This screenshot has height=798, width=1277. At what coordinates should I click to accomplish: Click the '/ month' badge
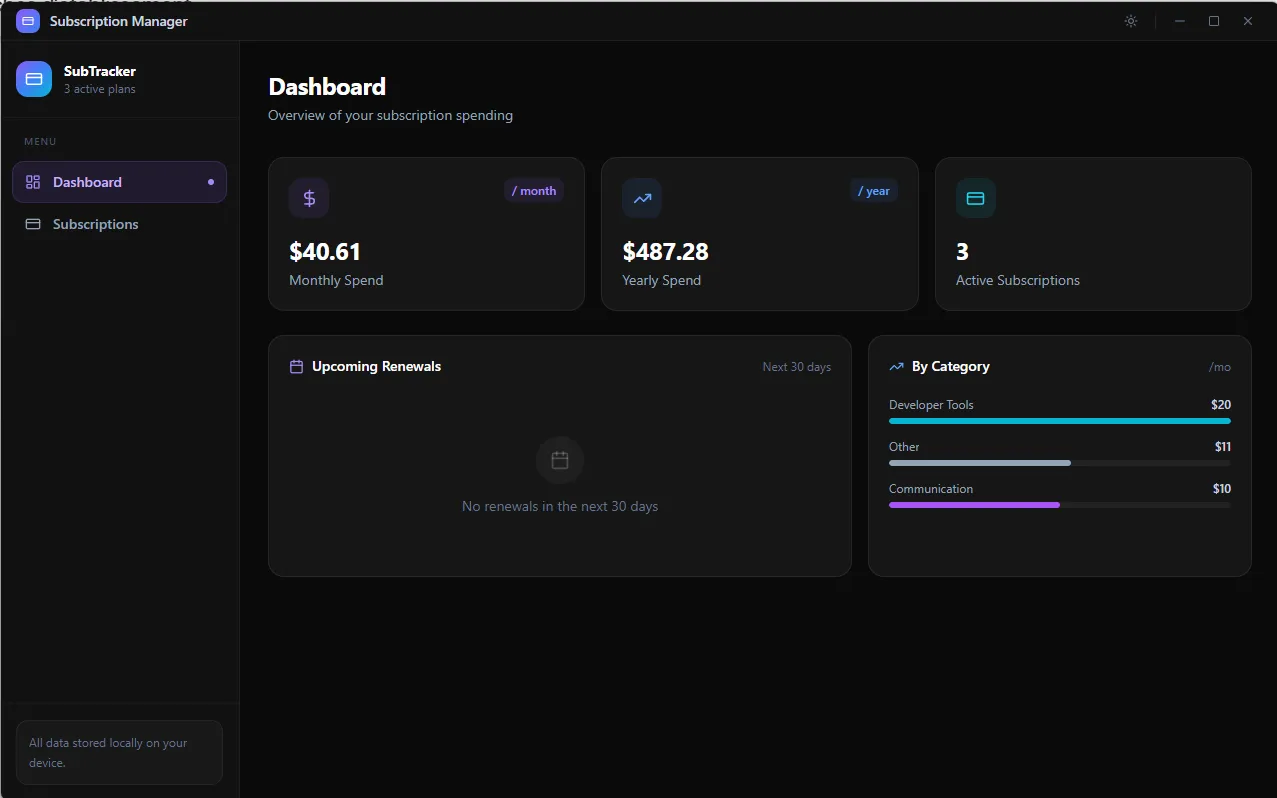[534, 191]
